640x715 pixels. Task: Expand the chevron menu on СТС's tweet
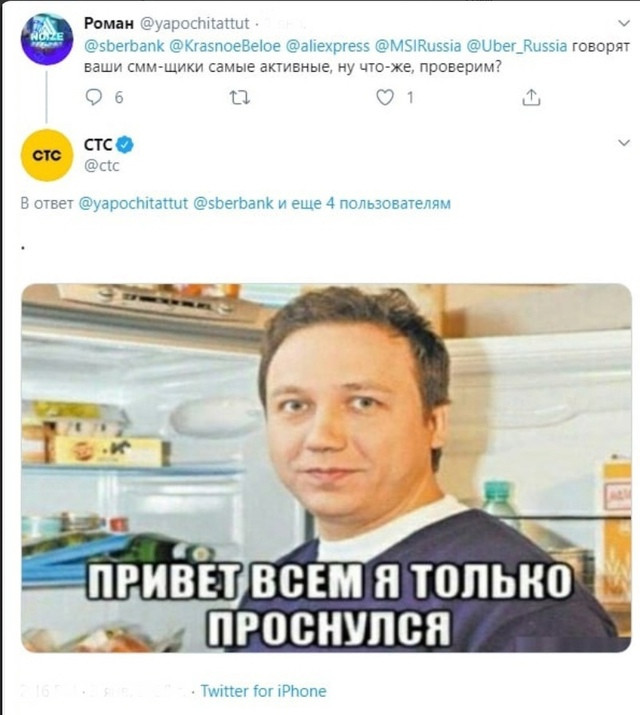(x=624, y=143)
